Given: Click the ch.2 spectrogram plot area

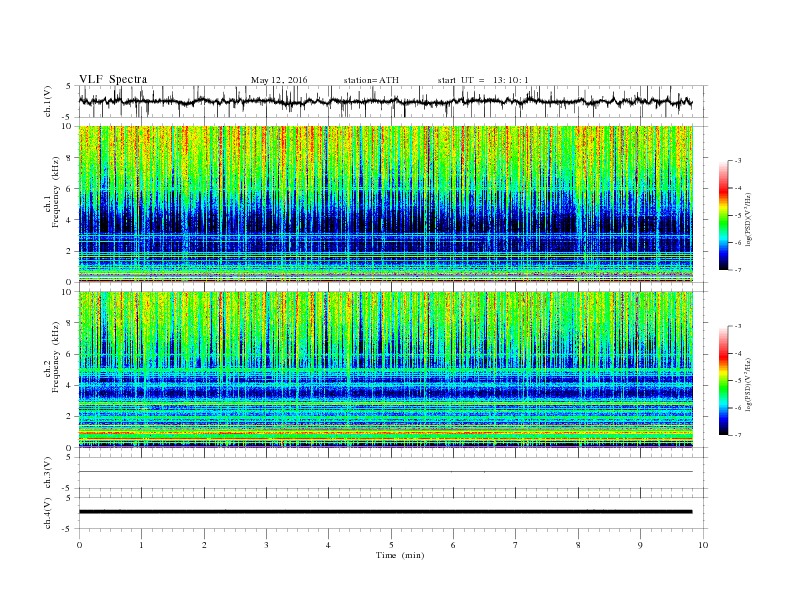Looking at the screenshot, I should (386, 369).
